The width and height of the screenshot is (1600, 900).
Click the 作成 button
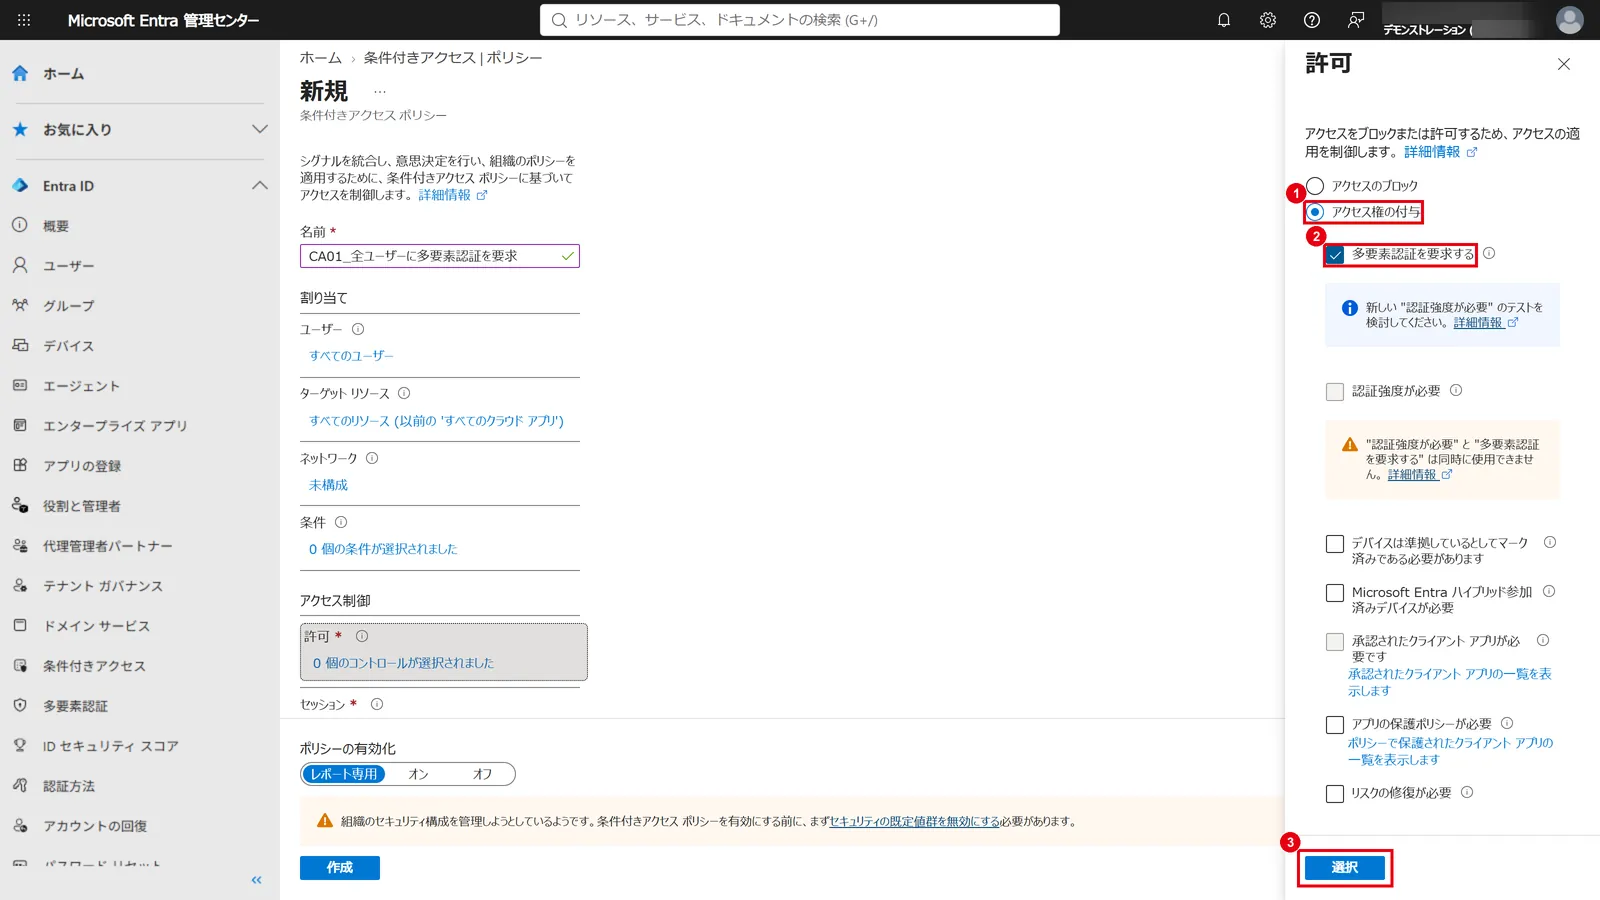340,867
